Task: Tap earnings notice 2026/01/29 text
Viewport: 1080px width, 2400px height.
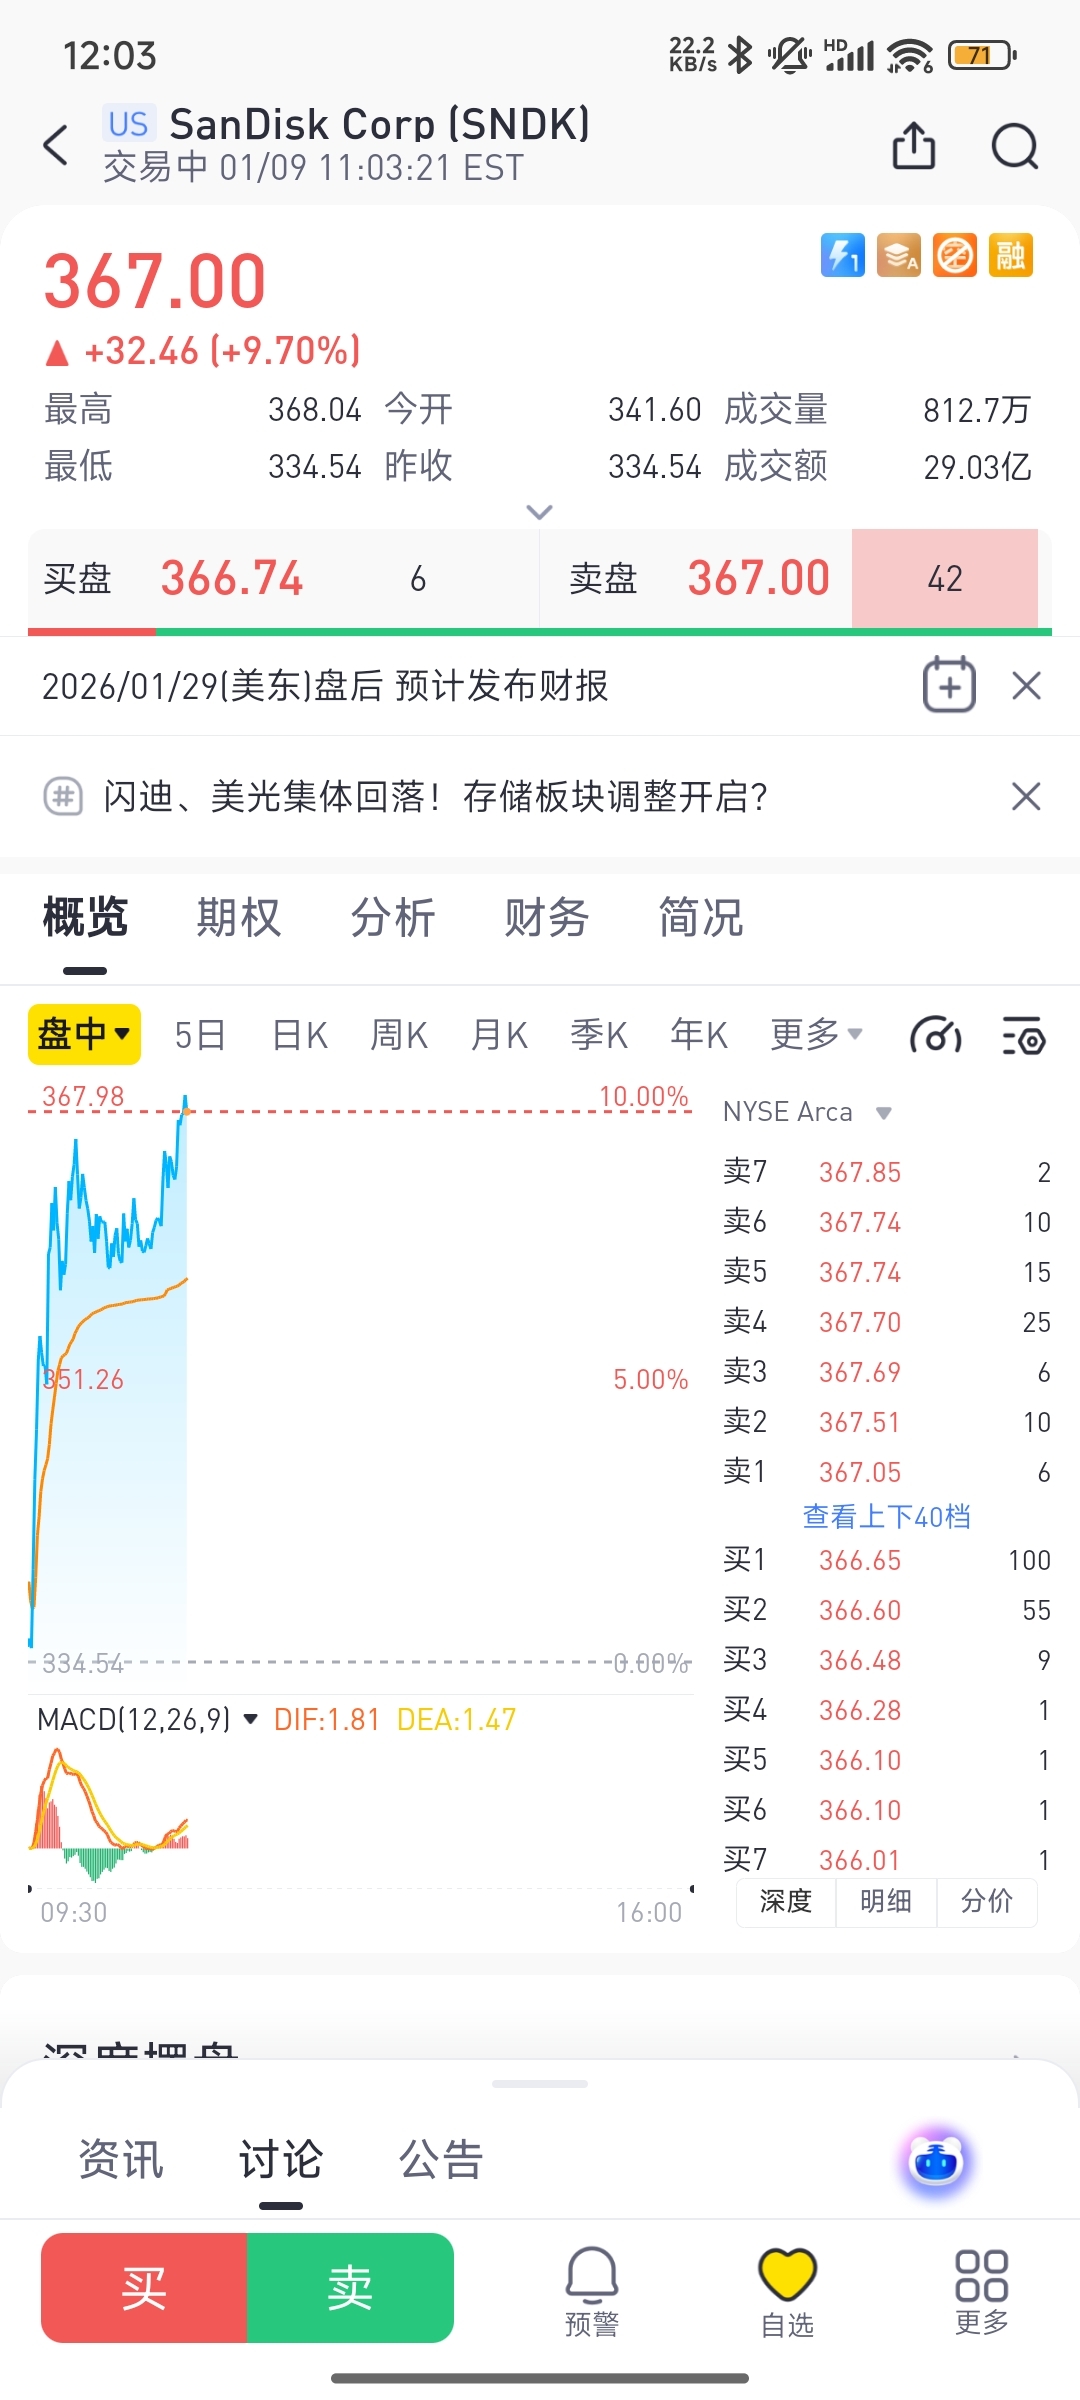Action: [x=325, y=686]
